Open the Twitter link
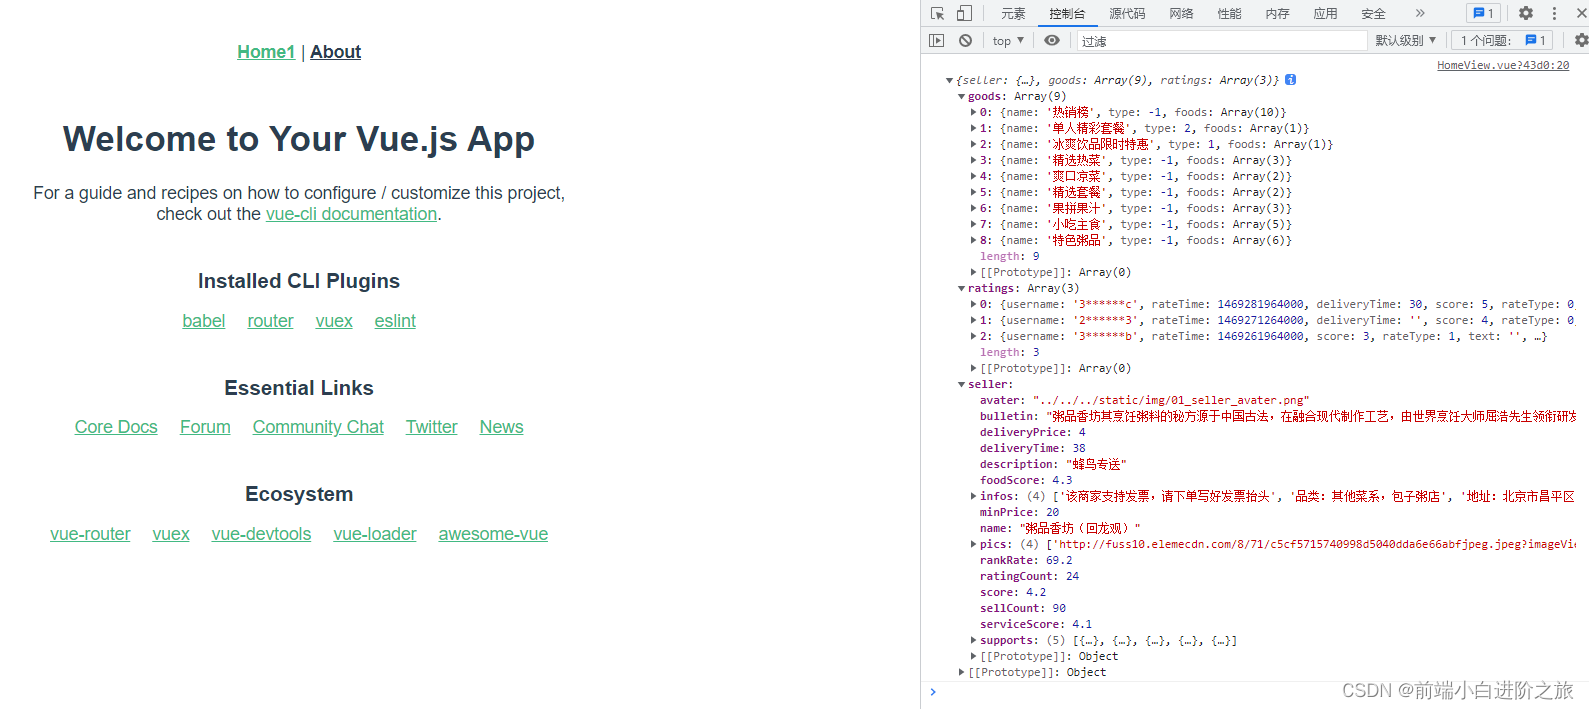Screen dimensions: 1589x709 tap(431, 427)
